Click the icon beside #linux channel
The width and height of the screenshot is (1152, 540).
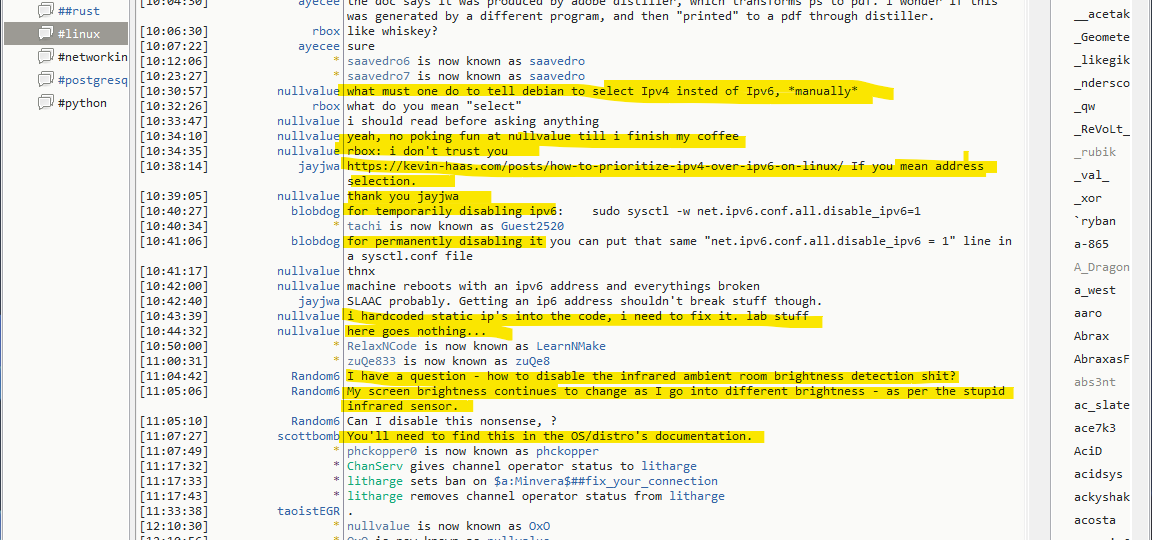pos(45,34)
